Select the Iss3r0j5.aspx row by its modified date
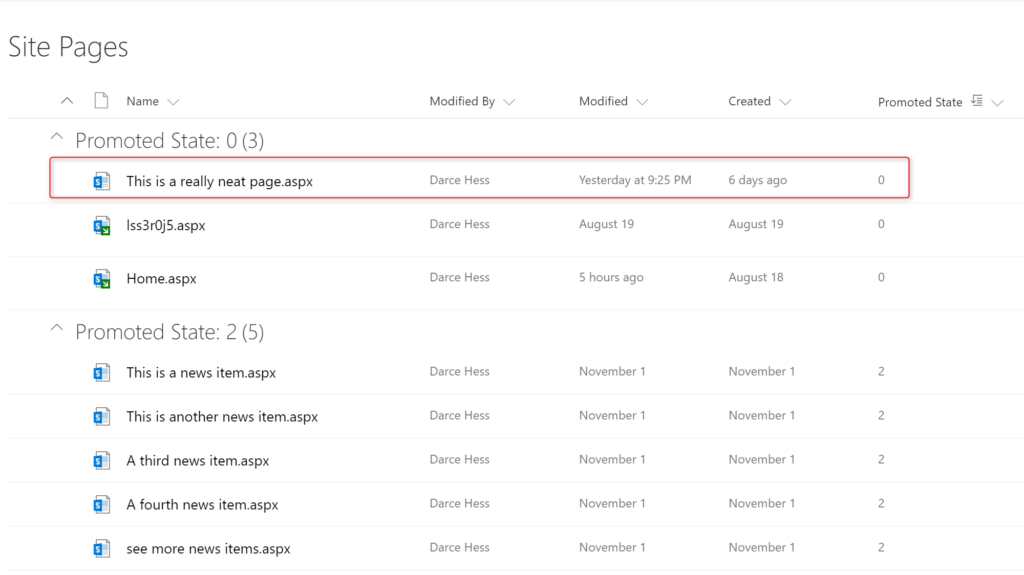This screenshot has height=575, width=1024. (606, 224)
